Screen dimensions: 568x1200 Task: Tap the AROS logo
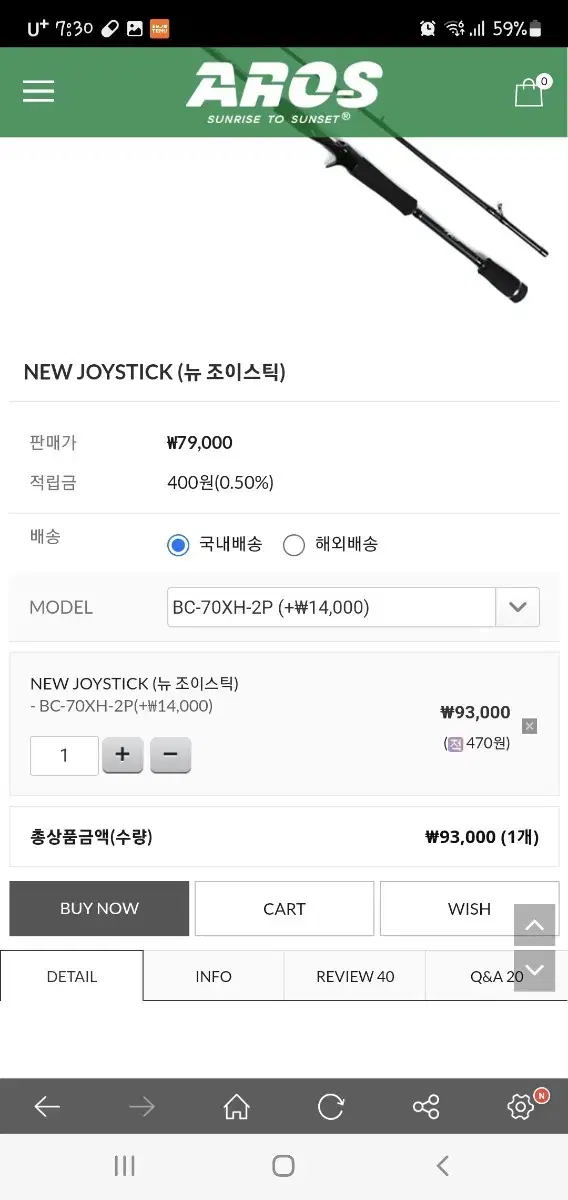(x=284, y=92)
